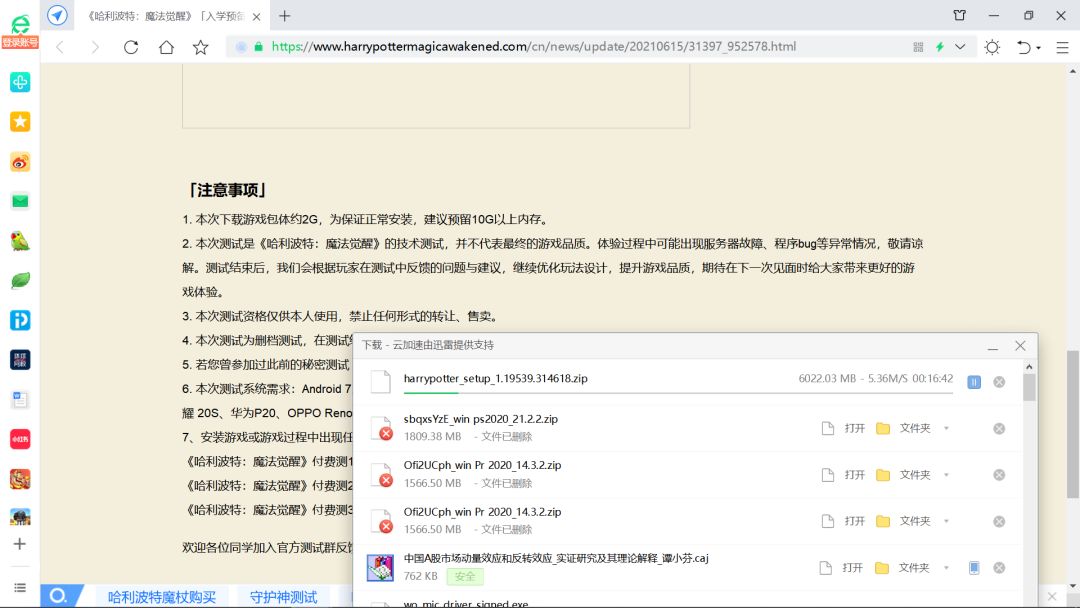Open the Xiaohongshu red sidebar icon
The width and height of the screenshot is (1080, 608).
point(20,439)
